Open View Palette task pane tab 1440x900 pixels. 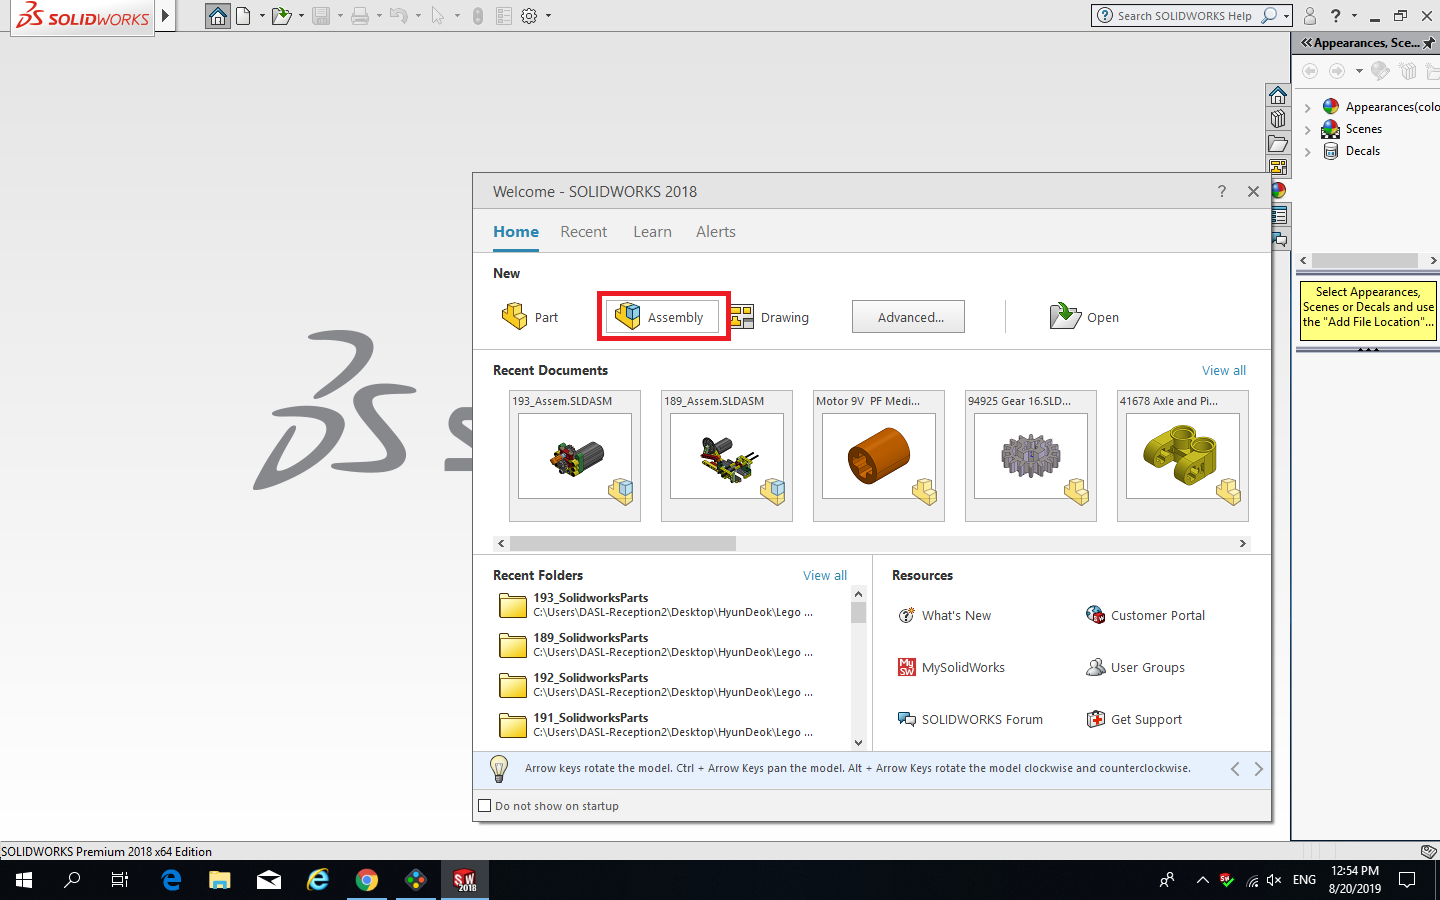pyautogui.click(x=1278, y=167)
